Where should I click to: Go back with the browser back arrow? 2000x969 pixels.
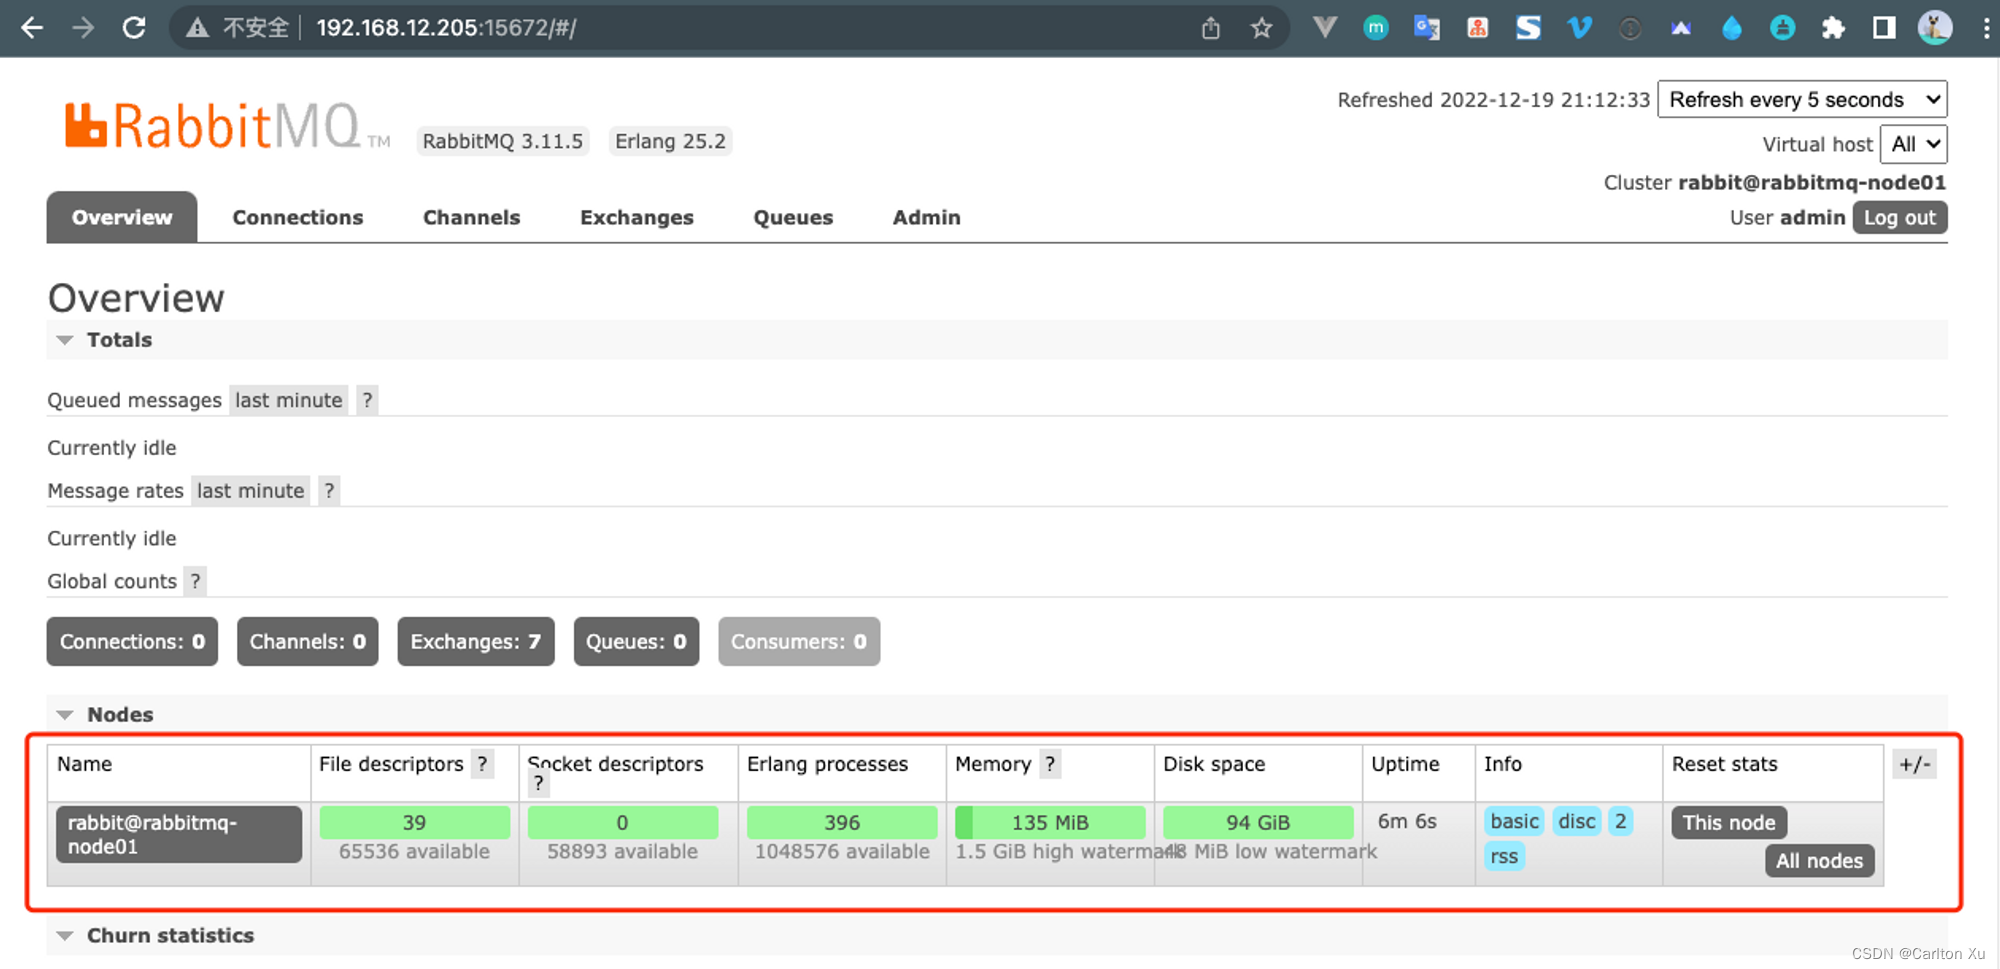[32, 27]
